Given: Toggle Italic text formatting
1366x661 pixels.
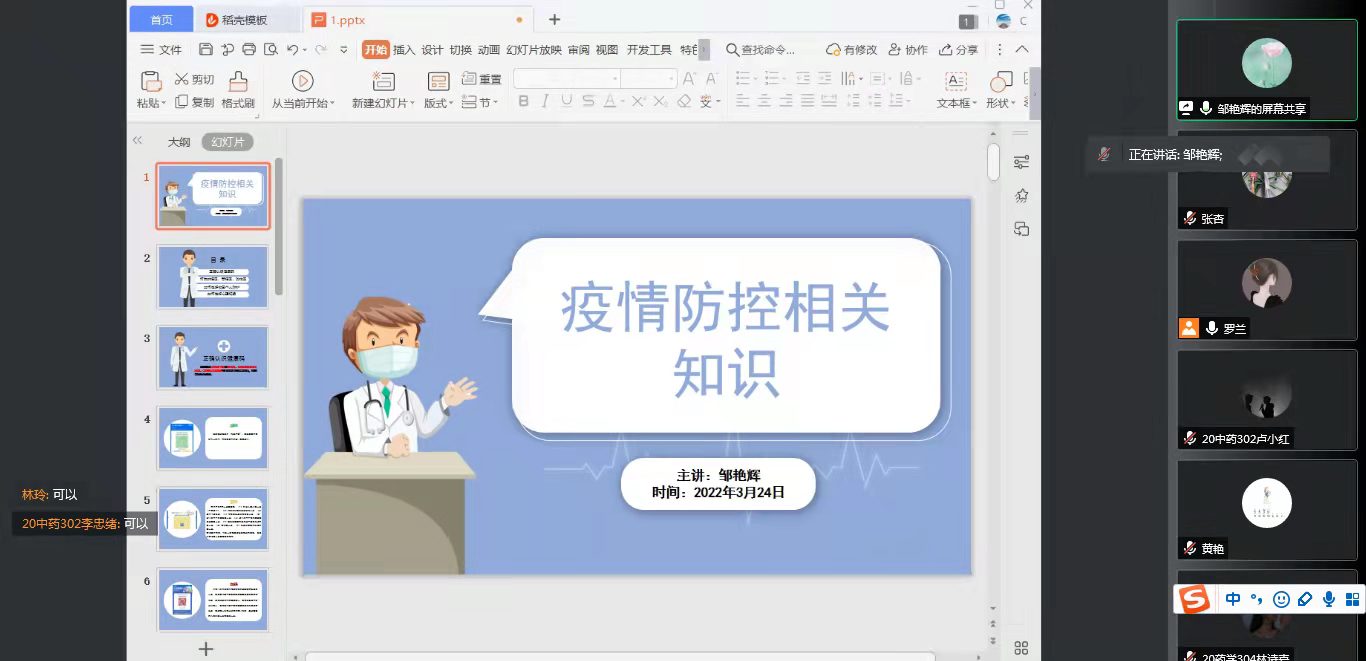Looking at the screenshot, I should click(545, 101).
